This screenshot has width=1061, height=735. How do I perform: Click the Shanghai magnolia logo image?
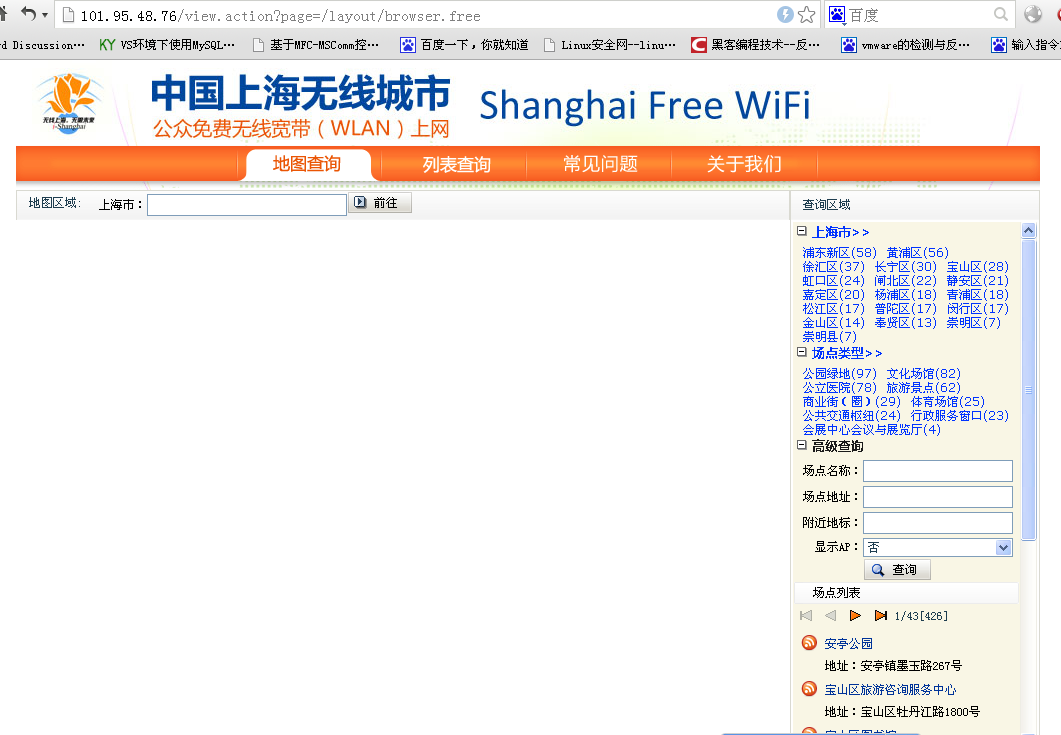(x=69, y=103)
